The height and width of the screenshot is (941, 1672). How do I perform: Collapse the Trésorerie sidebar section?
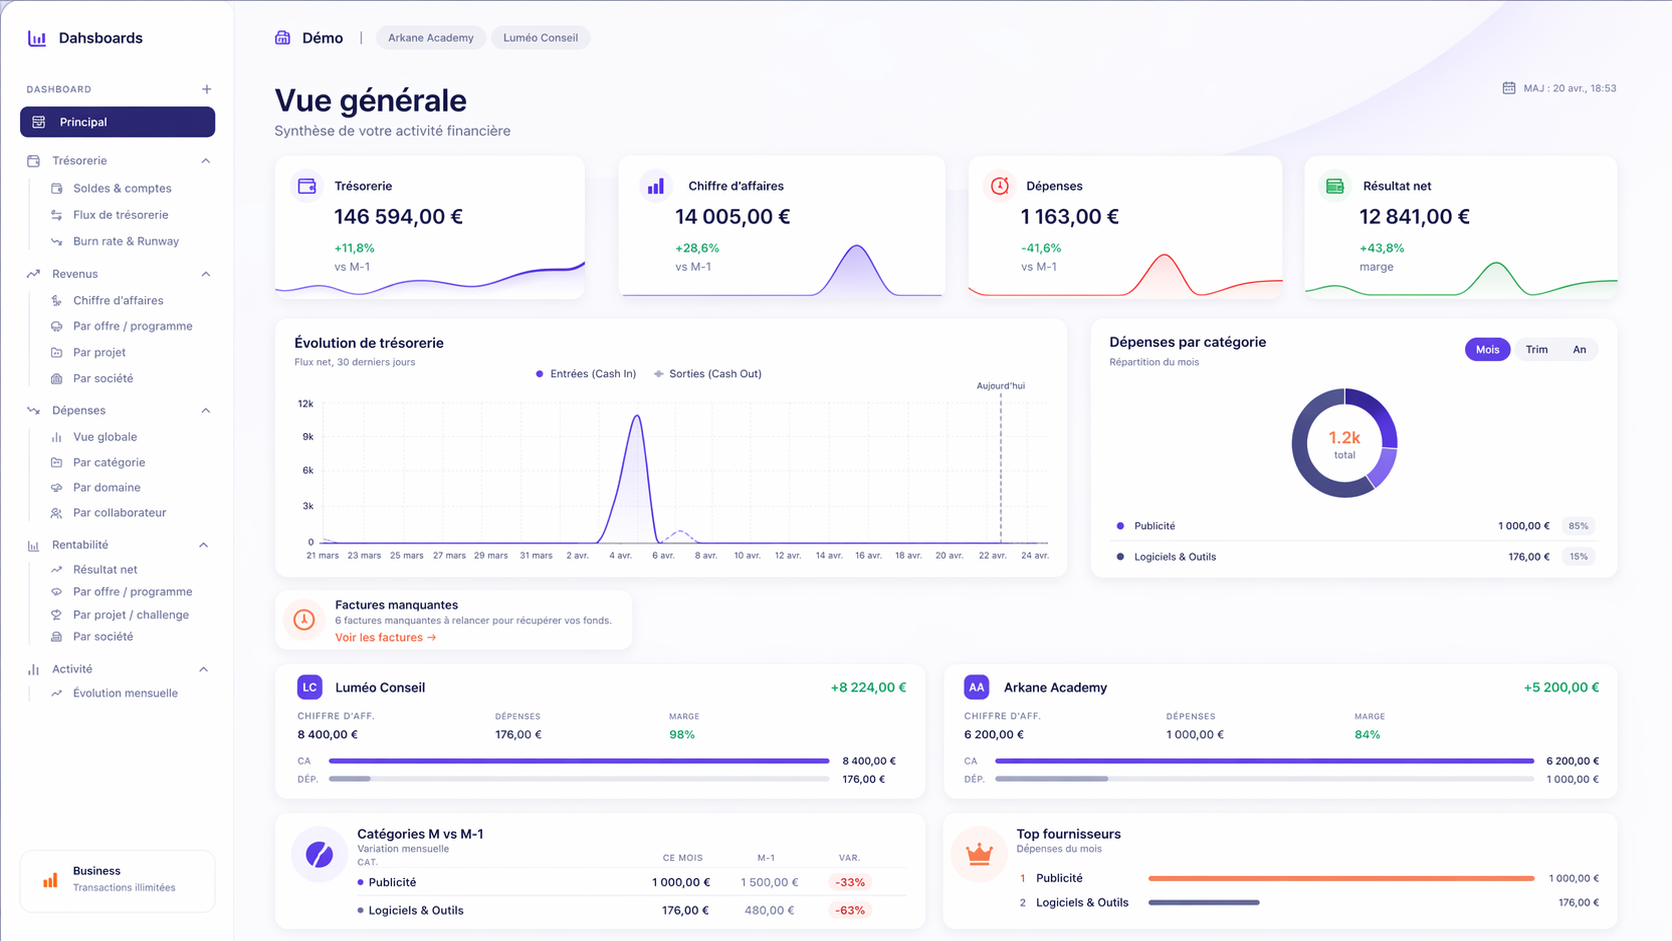[205, 161]
